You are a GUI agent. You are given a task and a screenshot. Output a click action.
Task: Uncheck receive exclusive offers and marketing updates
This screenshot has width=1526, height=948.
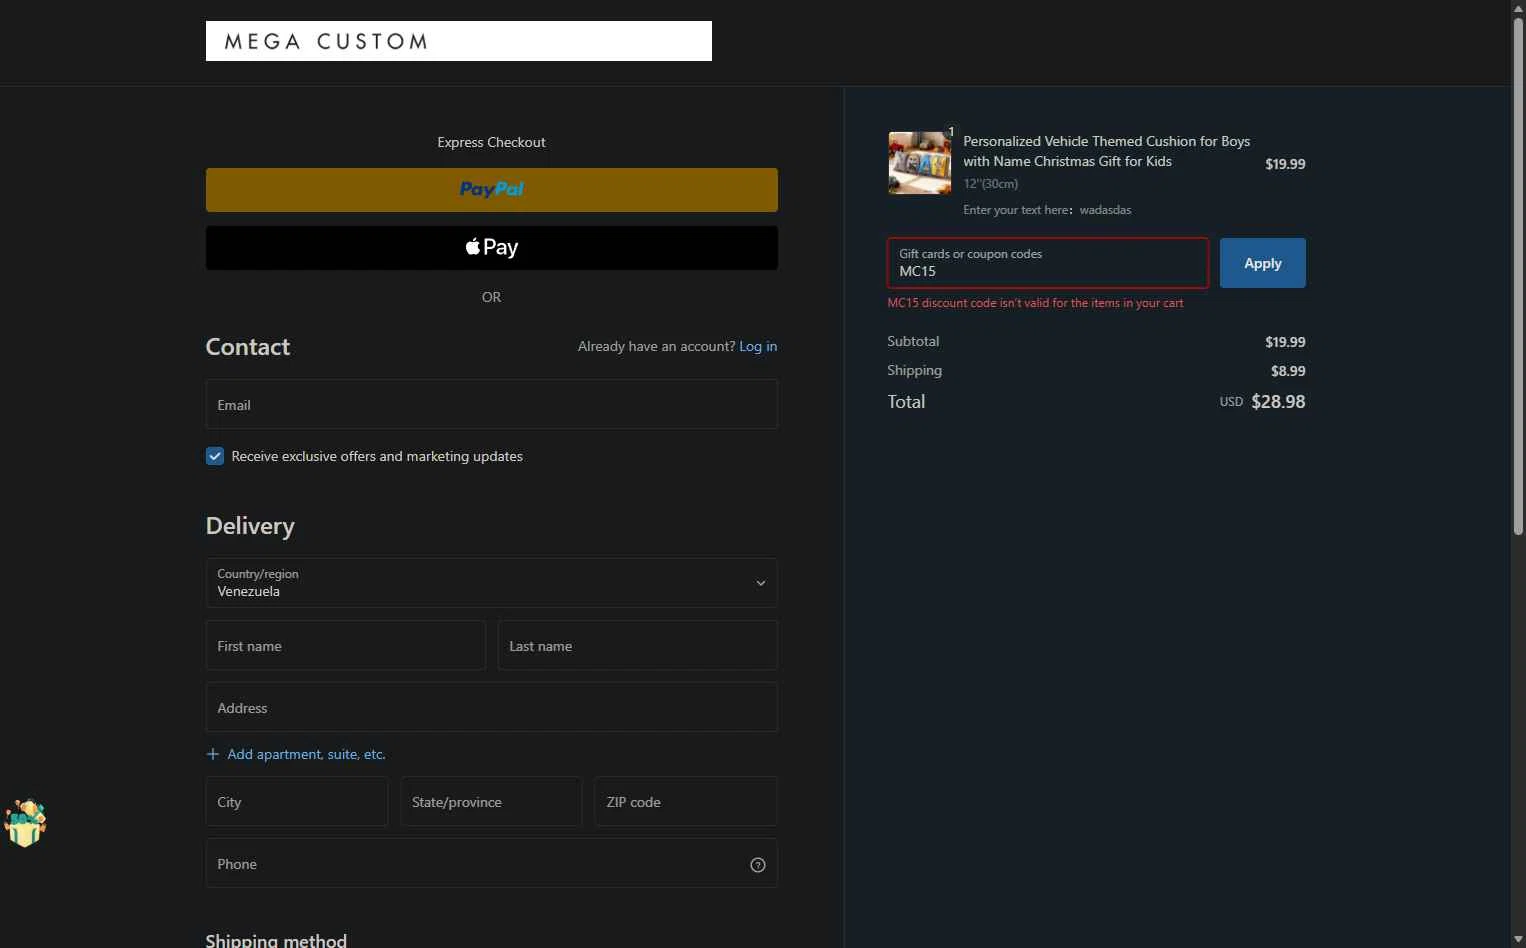click(x=215, y=456)
